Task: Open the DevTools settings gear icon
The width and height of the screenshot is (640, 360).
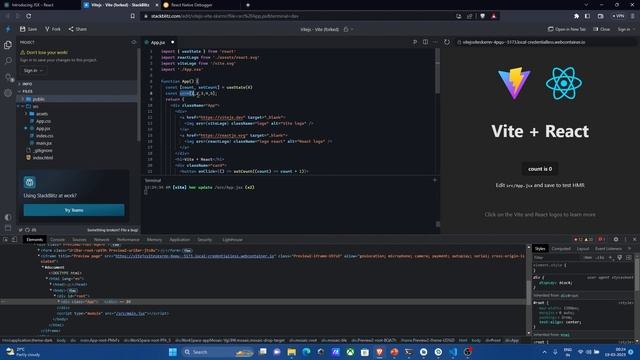Action: coord(616,239)
